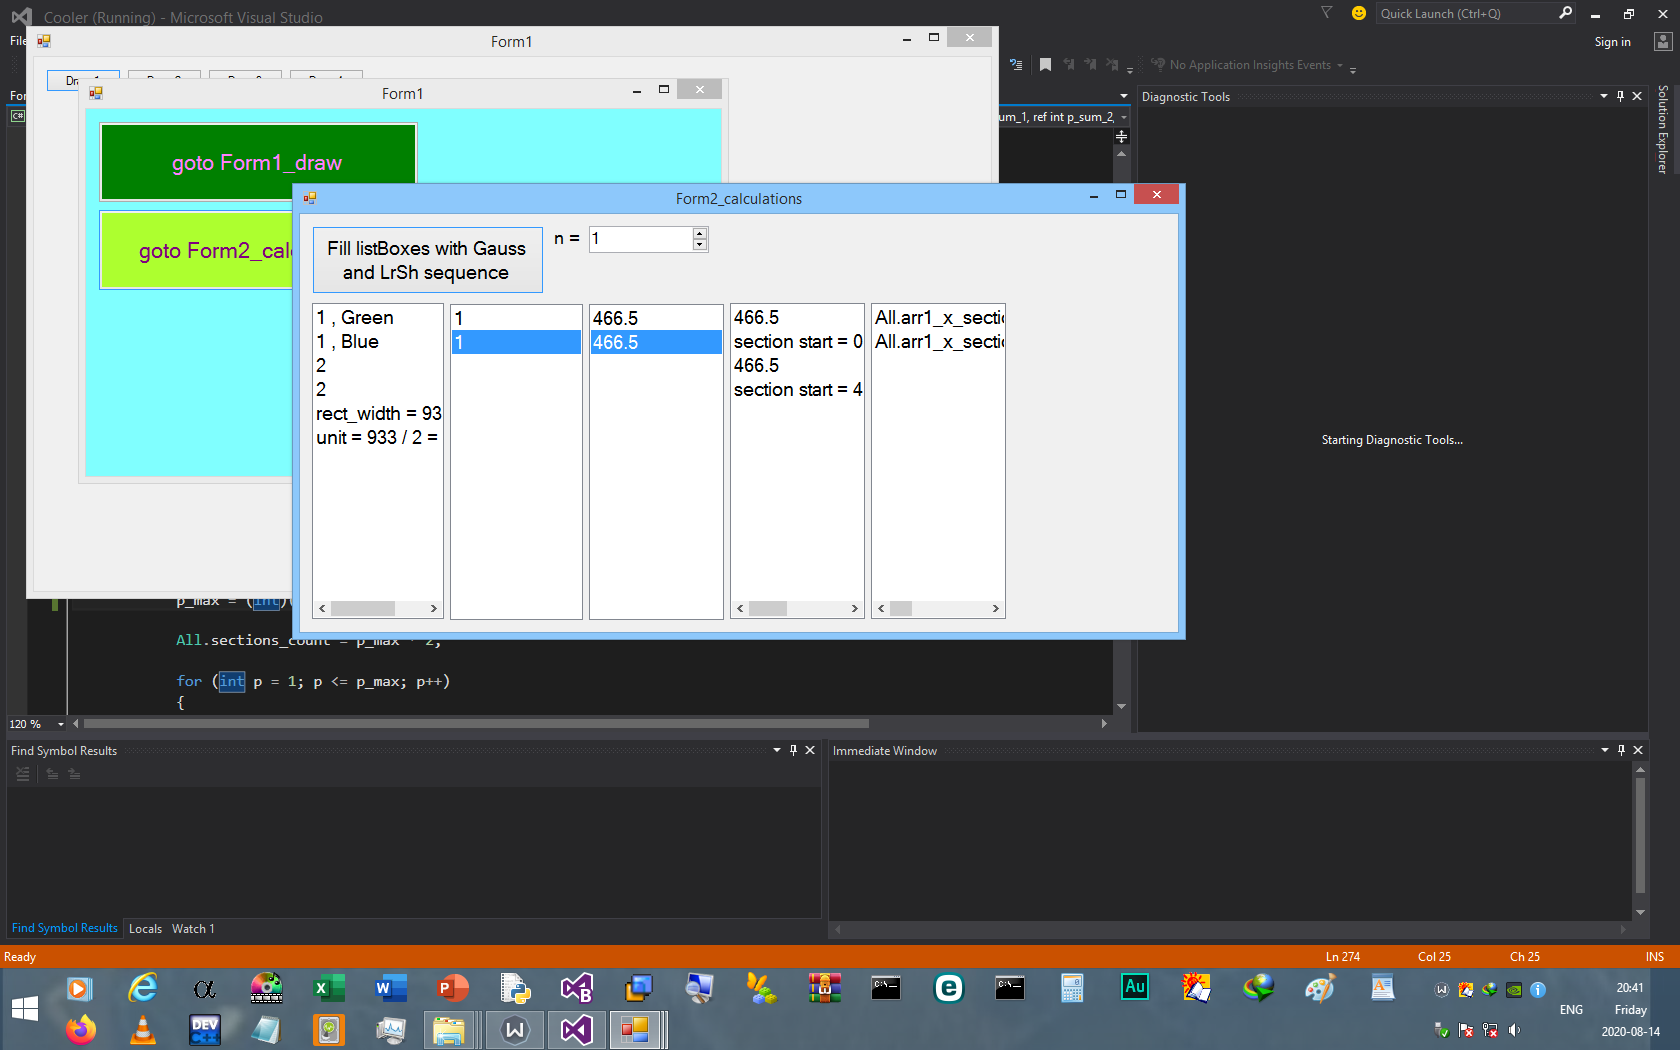The image size is (1680, 1050).
Task: Click 'goto Form2_cal' yellow-green button
Action: coord(197,250)
